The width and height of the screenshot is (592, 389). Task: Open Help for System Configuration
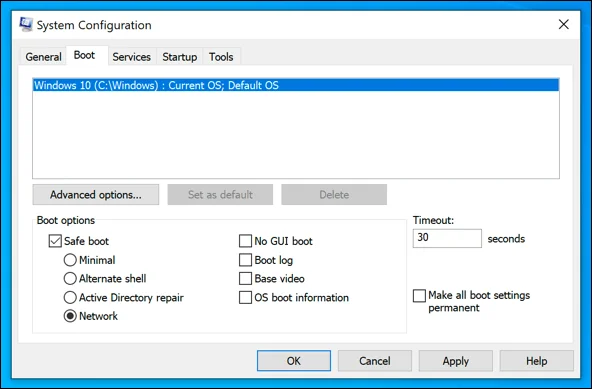coord(536,361)
